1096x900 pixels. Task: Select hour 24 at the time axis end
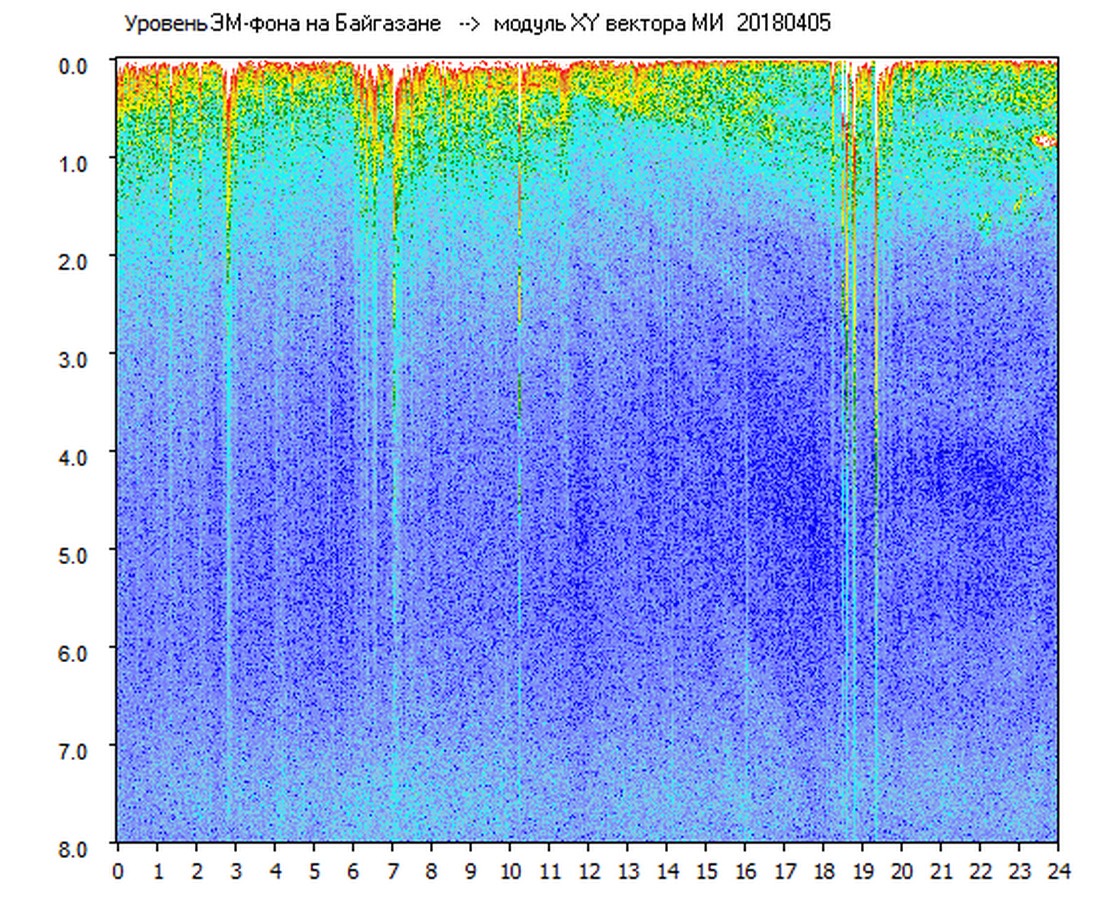[x=1058, y=872]
